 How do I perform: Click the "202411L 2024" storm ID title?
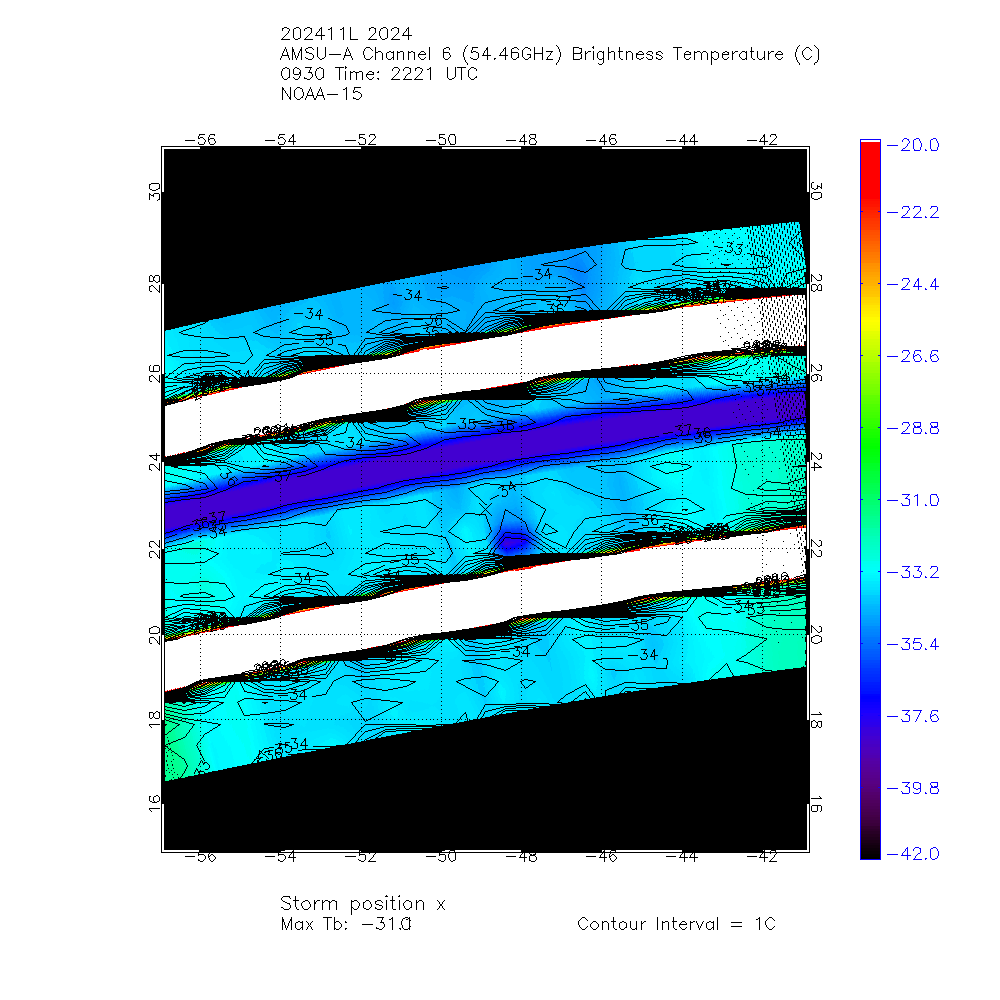coord(345,33)
